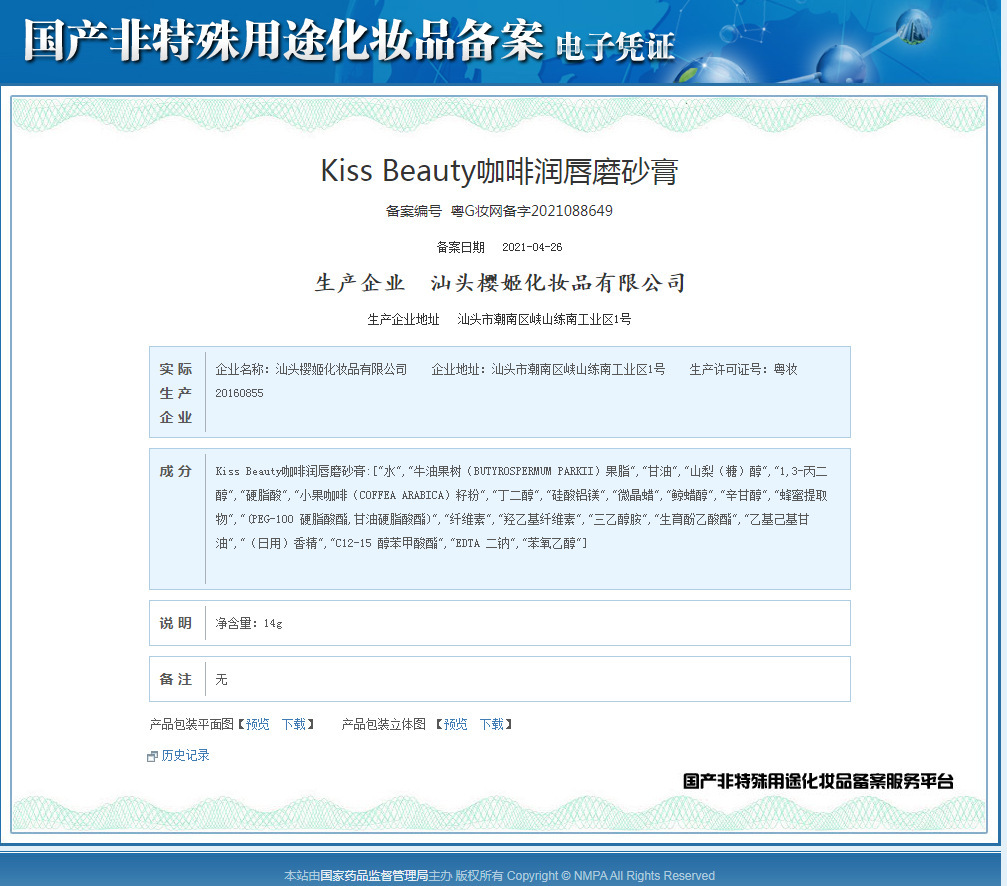Click manufacturer address 汕头市潮南区峡山练南工业区1号 under heading
1007x886 pixels.
click(x=544, y=319)
